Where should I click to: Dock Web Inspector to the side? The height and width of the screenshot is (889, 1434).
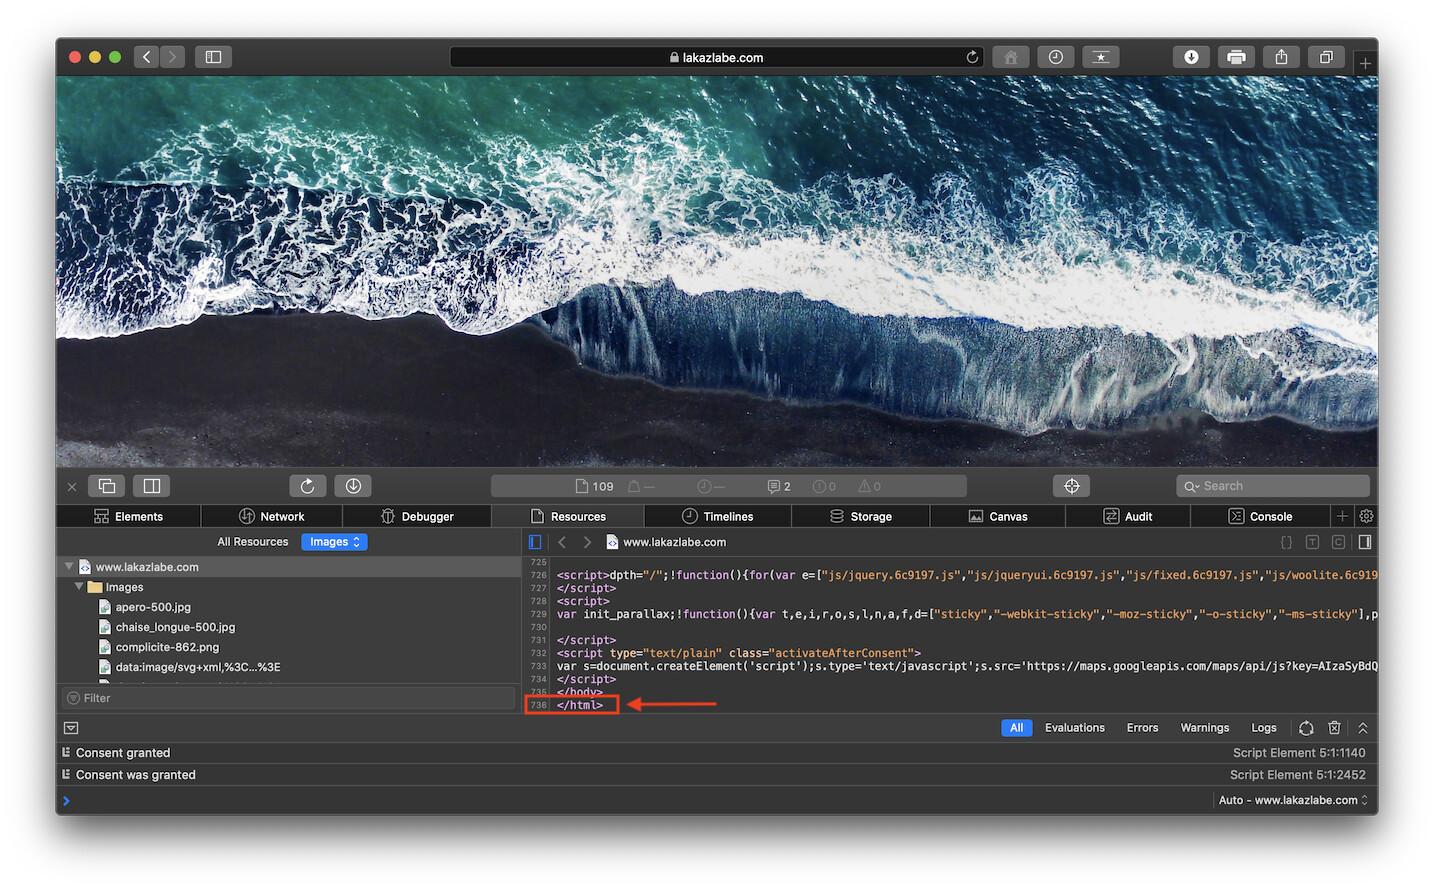(x=152, y=486)
